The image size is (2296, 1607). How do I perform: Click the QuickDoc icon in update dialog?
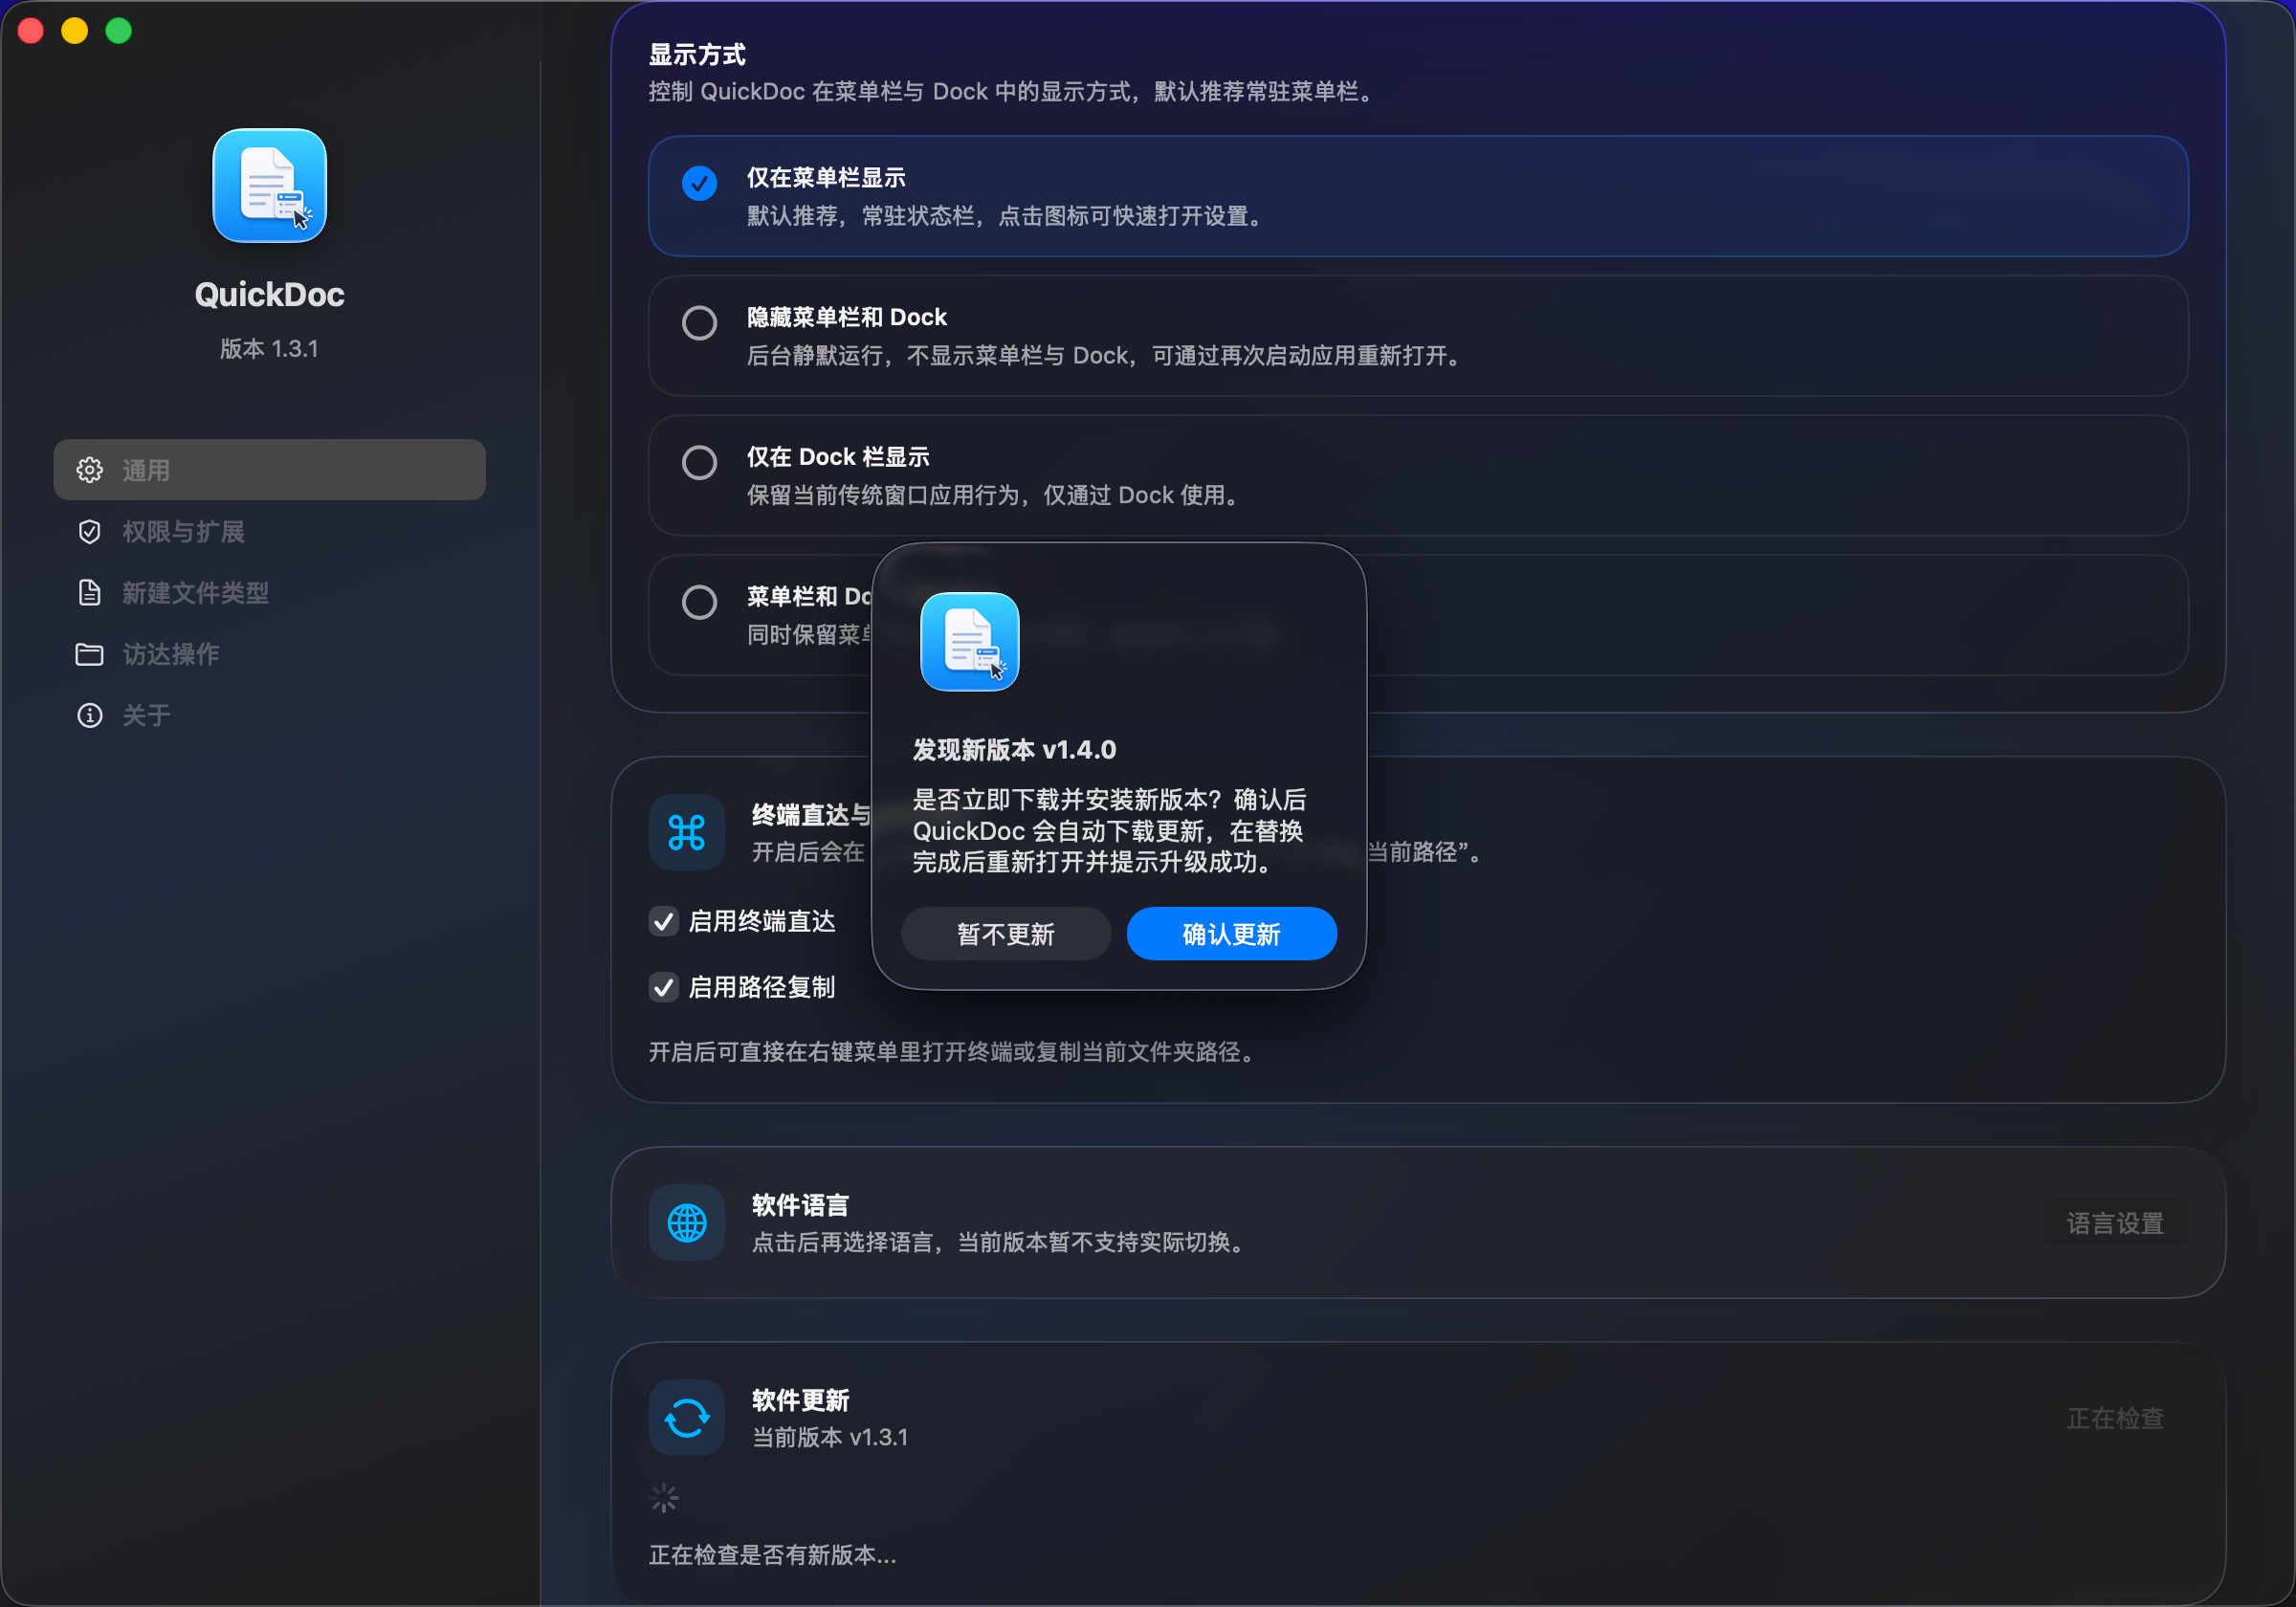coord(969,641)
